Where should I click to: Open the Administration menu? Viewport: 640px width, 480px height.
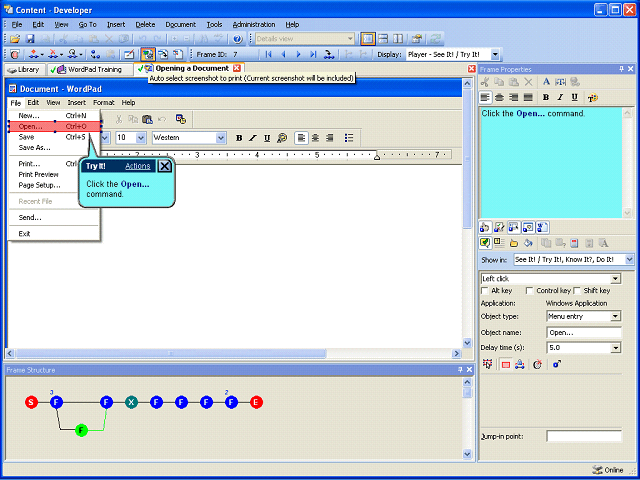click(254, 24)
